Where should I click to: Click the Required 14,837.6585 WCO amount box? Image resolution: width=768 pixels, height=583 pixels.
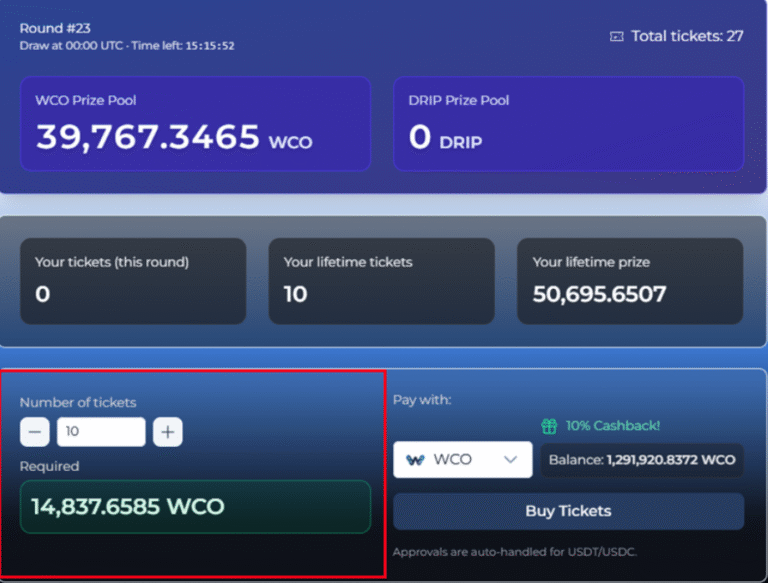195,507
